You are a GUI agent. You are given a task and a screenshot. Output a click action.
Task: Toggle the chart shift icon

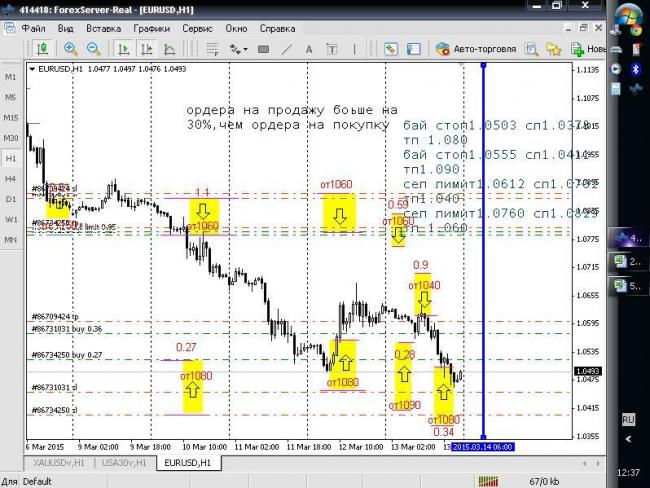click(146, 49)
